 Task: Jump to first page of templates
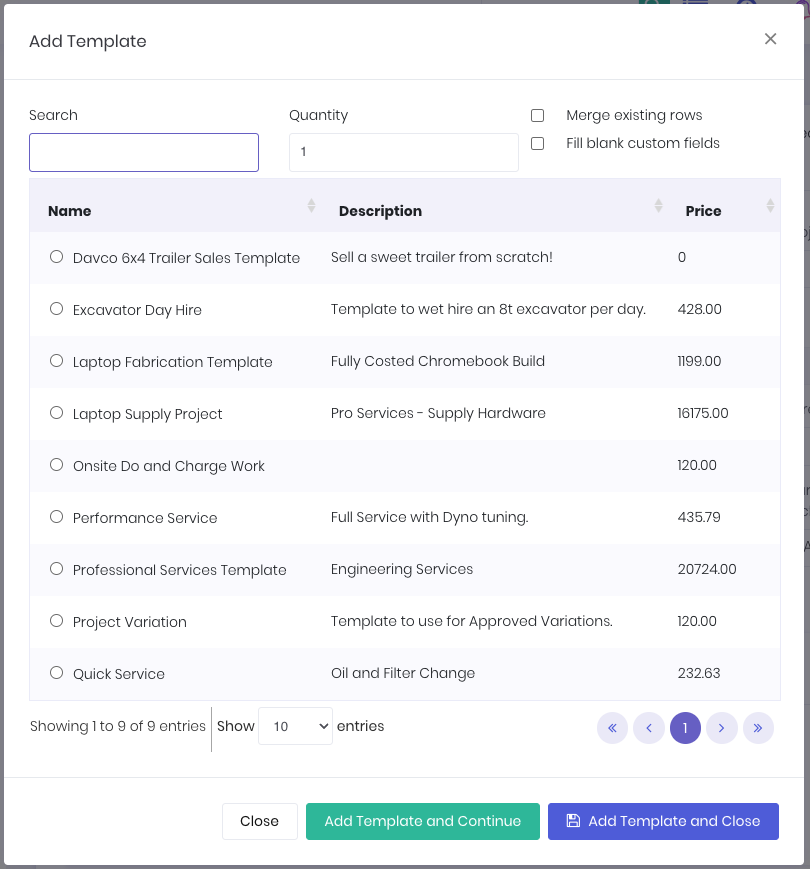612,728
